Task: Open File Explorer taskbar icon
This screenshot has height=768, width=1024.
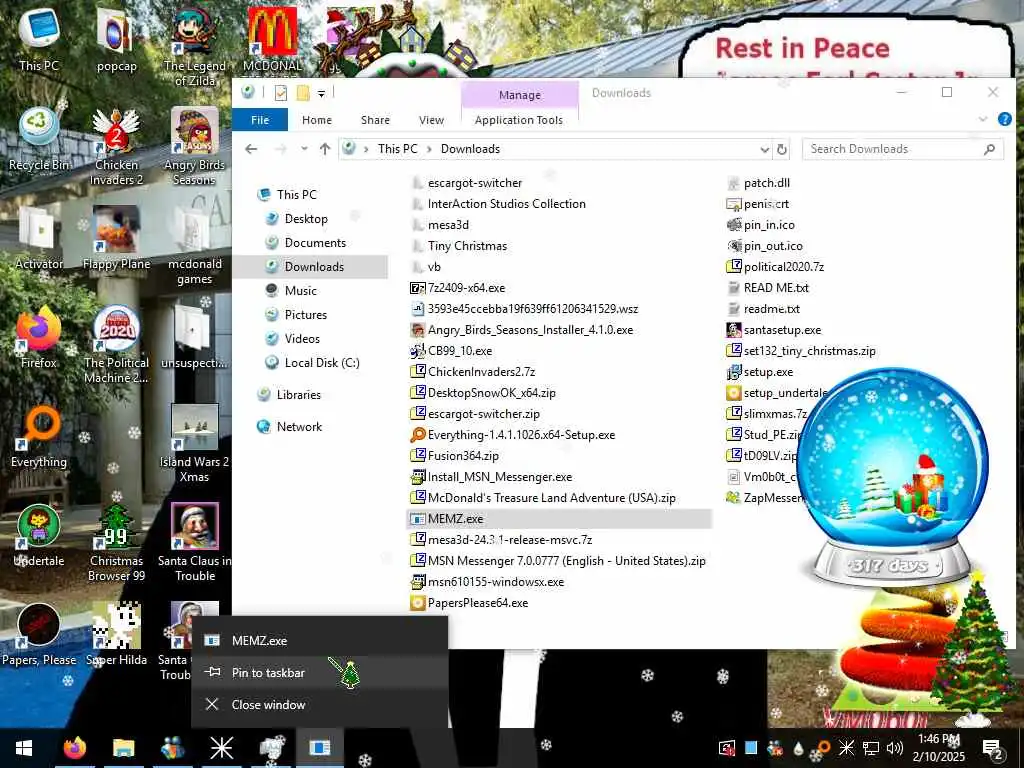Action: pyautogui.click(x=123, y=748)
